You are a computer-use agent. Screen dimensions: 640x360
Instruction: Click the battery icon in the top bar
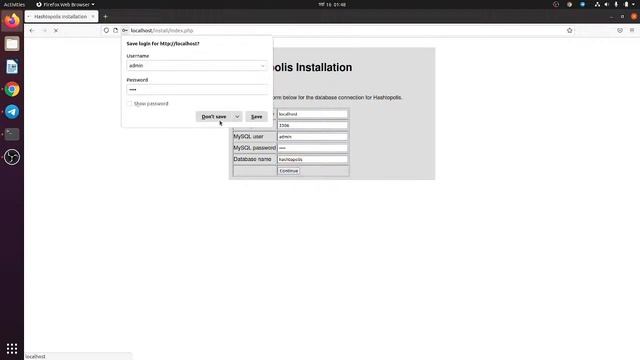point(626,4)
